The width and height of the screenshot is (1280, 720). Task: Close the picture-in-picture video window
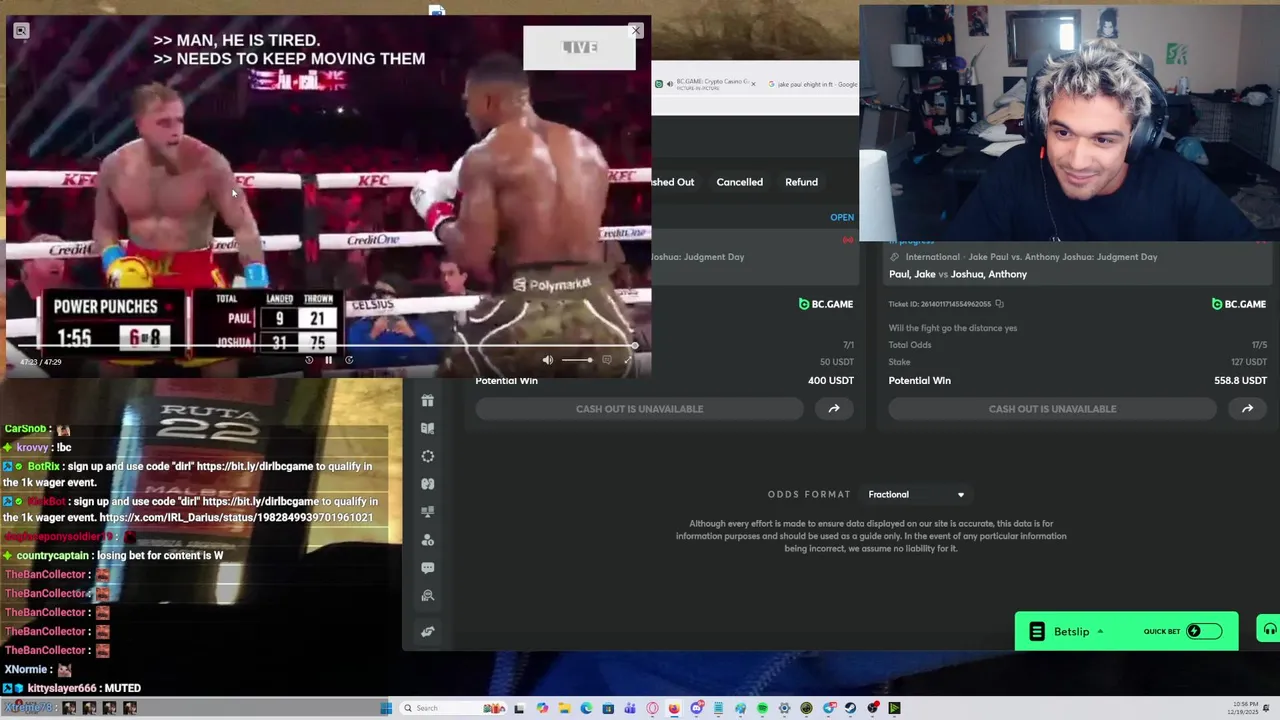point(635,31)
